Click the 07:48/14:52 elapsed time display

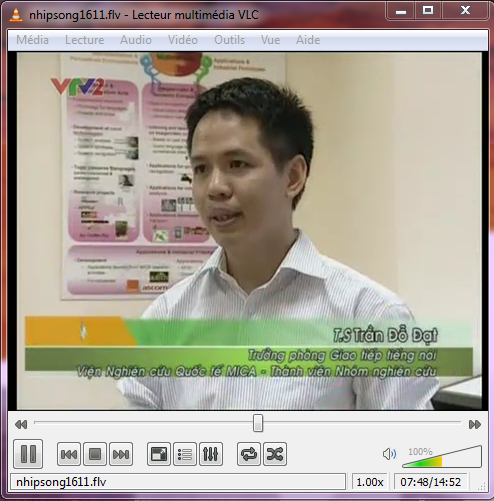pyautogui.click(x=431, y=482)
